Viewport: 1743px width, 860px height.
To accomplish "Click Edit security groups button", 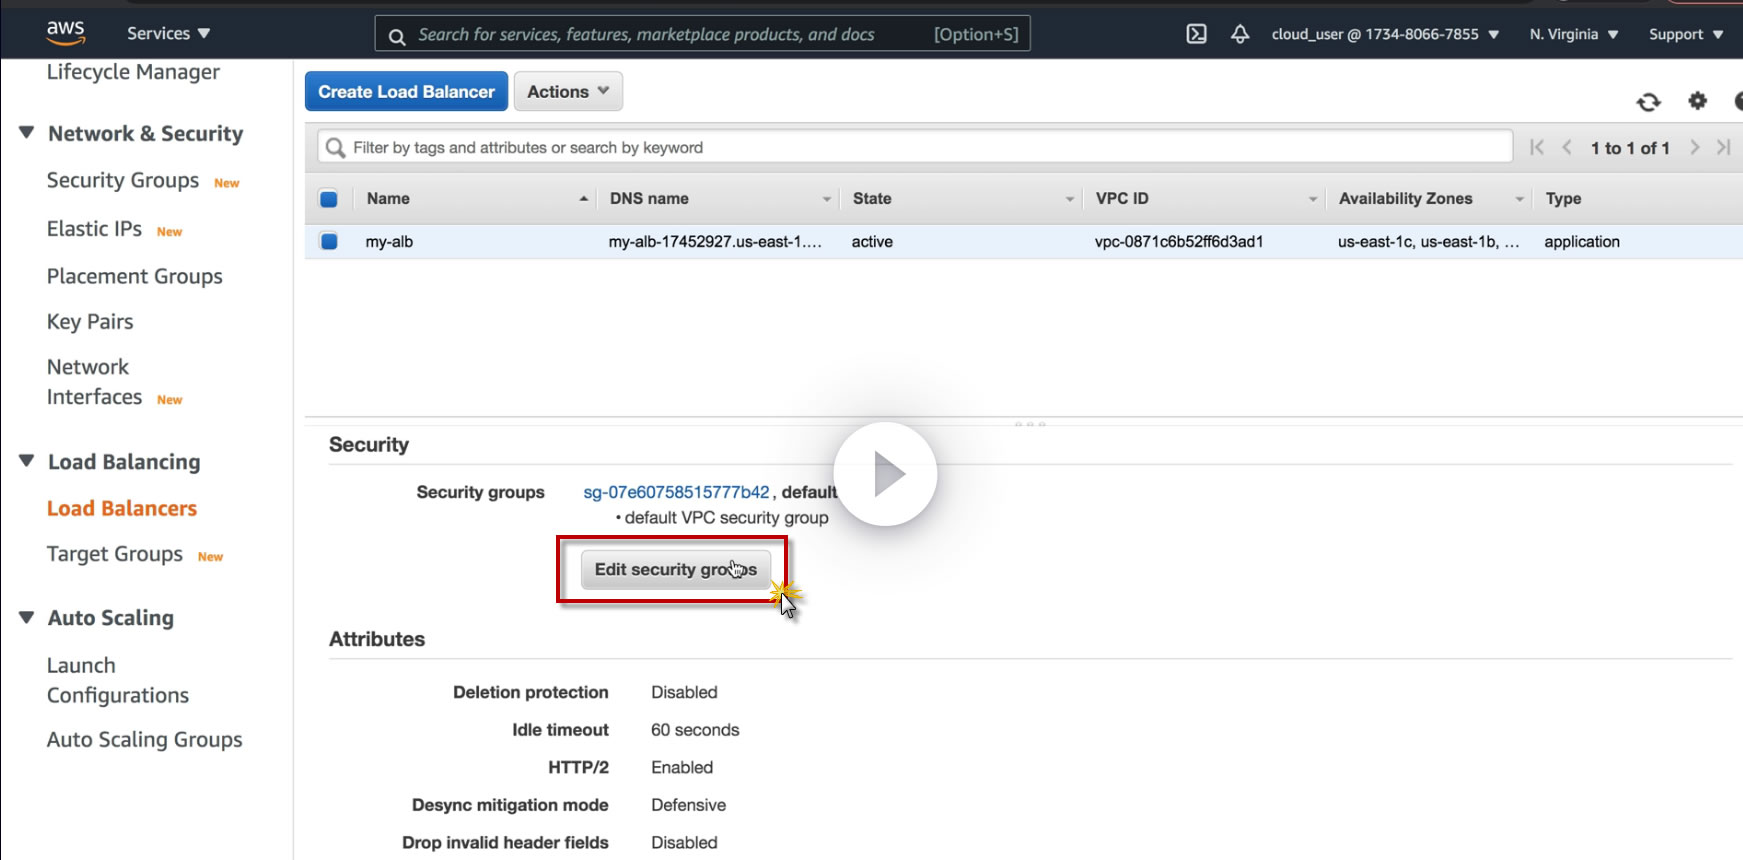I will [676, 570].
